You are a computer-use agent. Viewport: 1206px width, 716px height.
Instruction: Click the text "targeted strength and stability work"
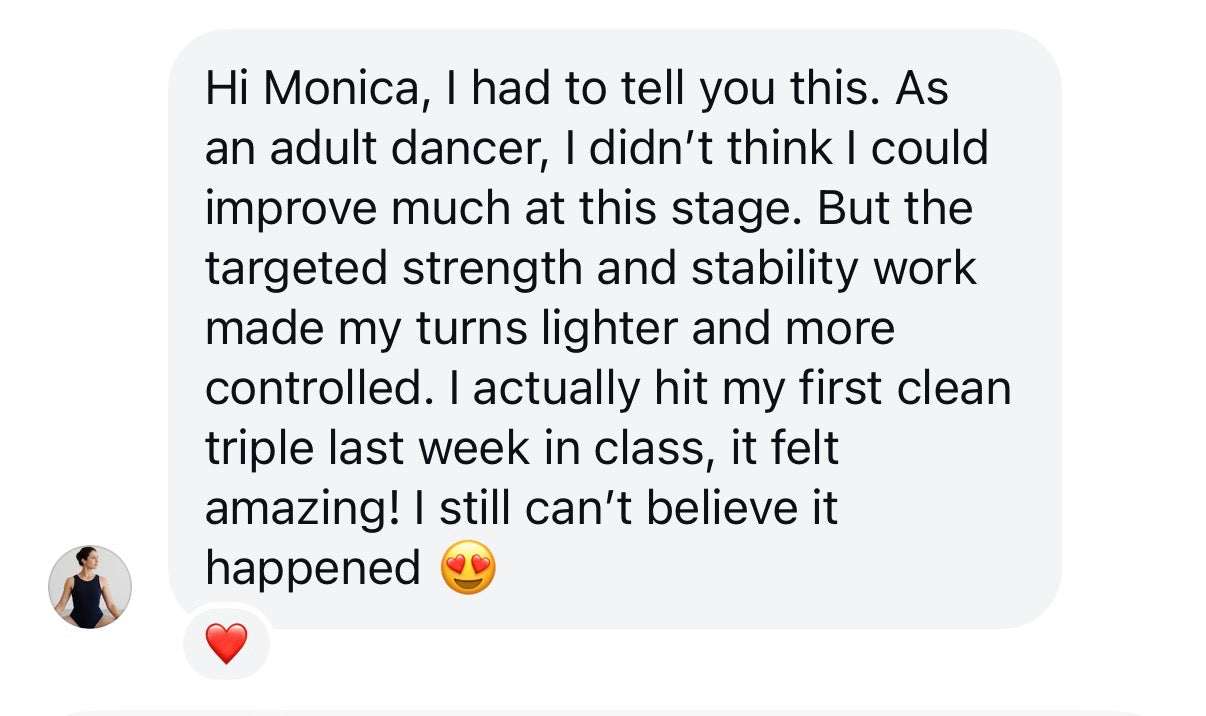[590, 270]
